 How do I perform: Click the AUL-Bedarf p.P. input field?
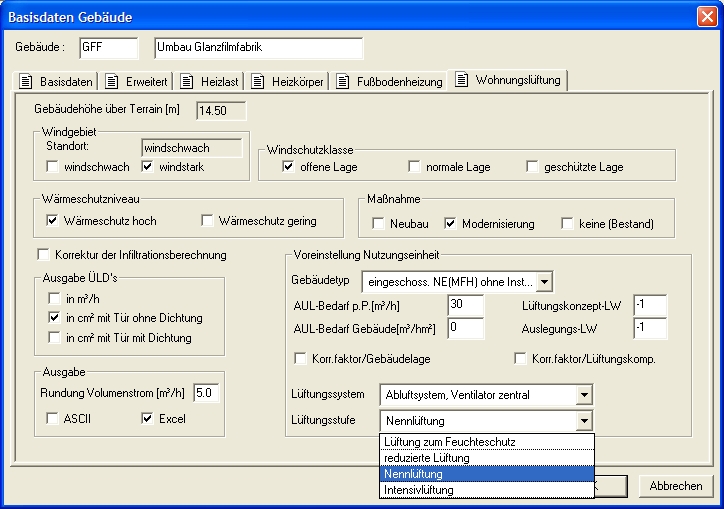(x=466, y=304)
